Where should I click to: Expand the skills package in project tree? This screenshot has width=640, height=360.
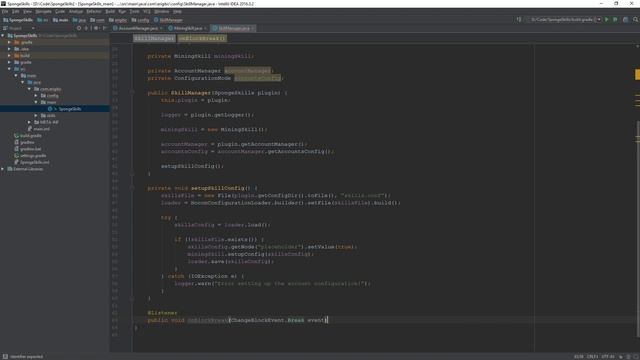point(36,116)
